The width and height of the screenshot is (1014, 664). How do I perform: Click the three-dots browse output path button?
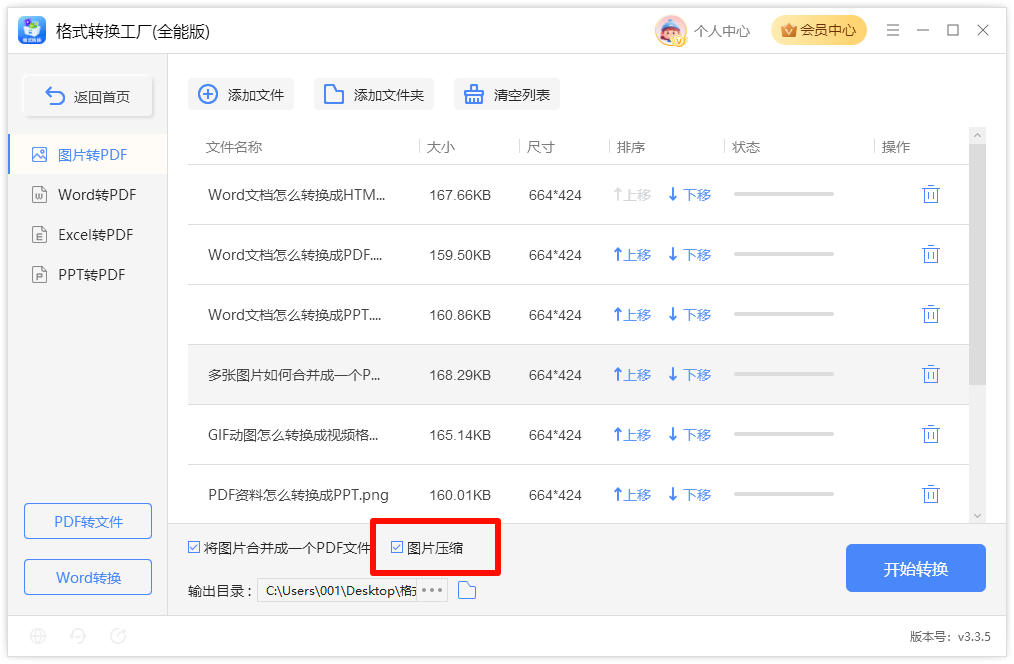tap(432, 590)
